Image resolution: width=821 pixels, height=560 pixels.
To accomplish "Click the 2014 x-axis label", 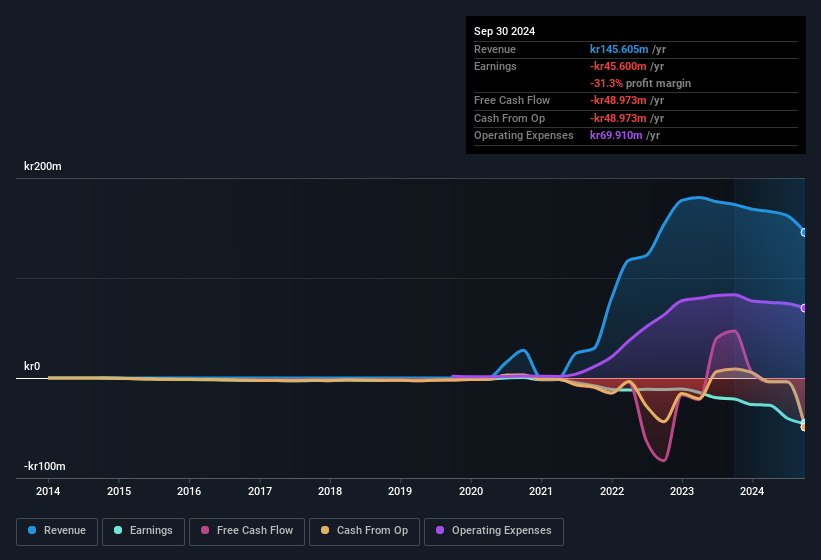I will coord(48,491).
